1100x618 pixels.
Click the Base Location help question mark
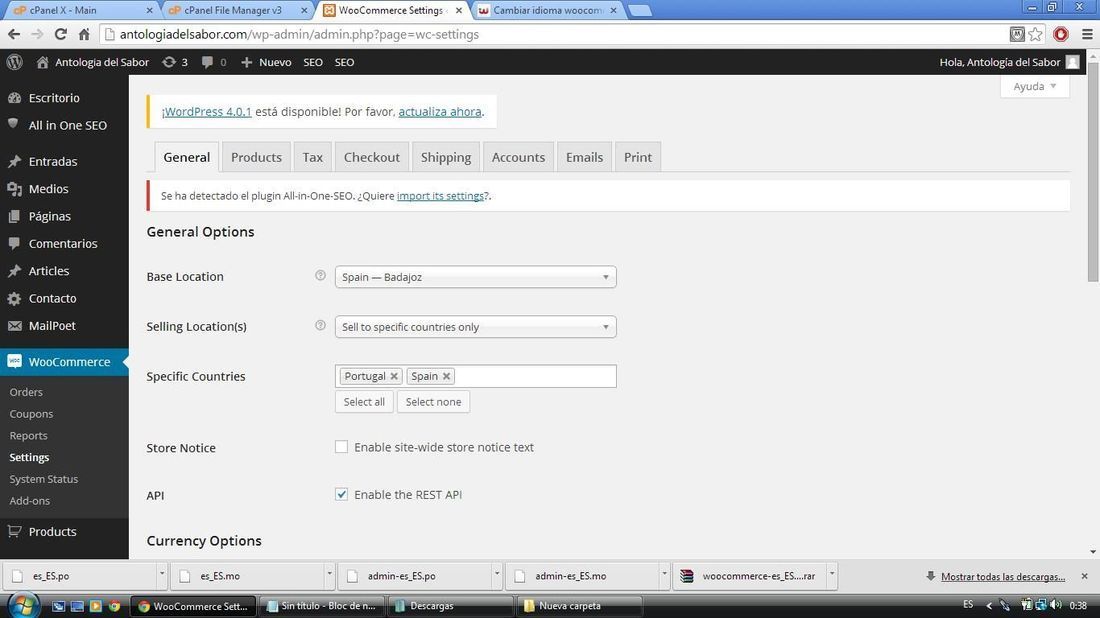pos(320,275)
